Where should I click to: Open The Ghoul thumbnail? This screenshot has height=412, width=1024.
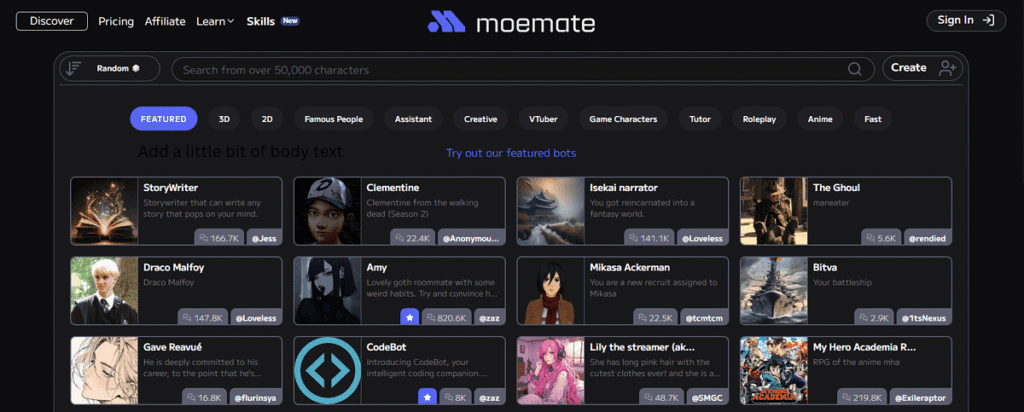tap(775, 211)
